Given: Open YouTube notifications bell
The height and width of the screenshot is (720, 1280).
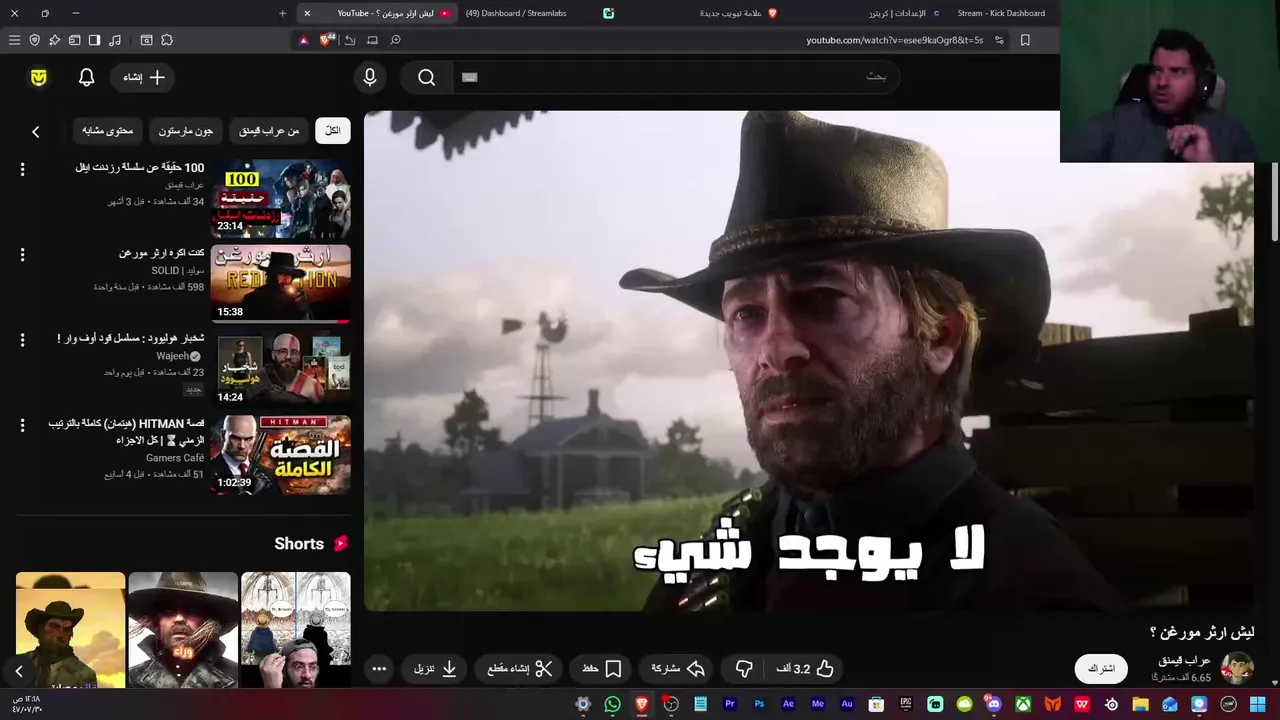Looking at the screenshot, I should pyautogui.click(x=87, y=77).
